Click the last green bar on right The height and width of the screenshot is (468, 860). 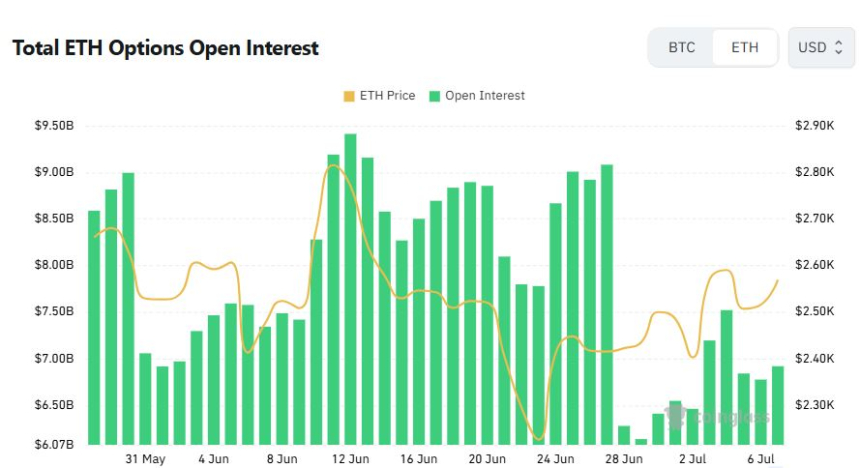[x=778, y=405]
